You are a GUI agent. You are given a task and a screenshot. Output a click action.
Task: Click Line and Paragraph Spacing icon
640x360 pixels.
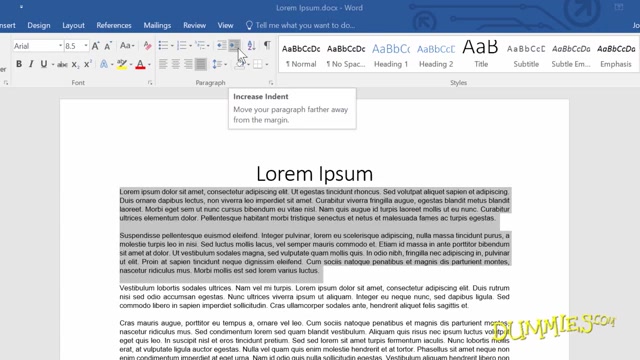[x=217, y=64]
